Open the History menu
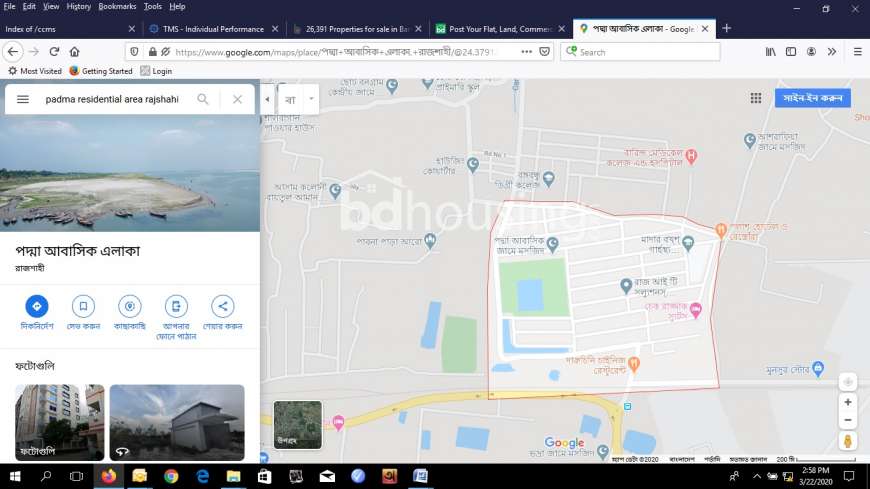 click(78, 6)
